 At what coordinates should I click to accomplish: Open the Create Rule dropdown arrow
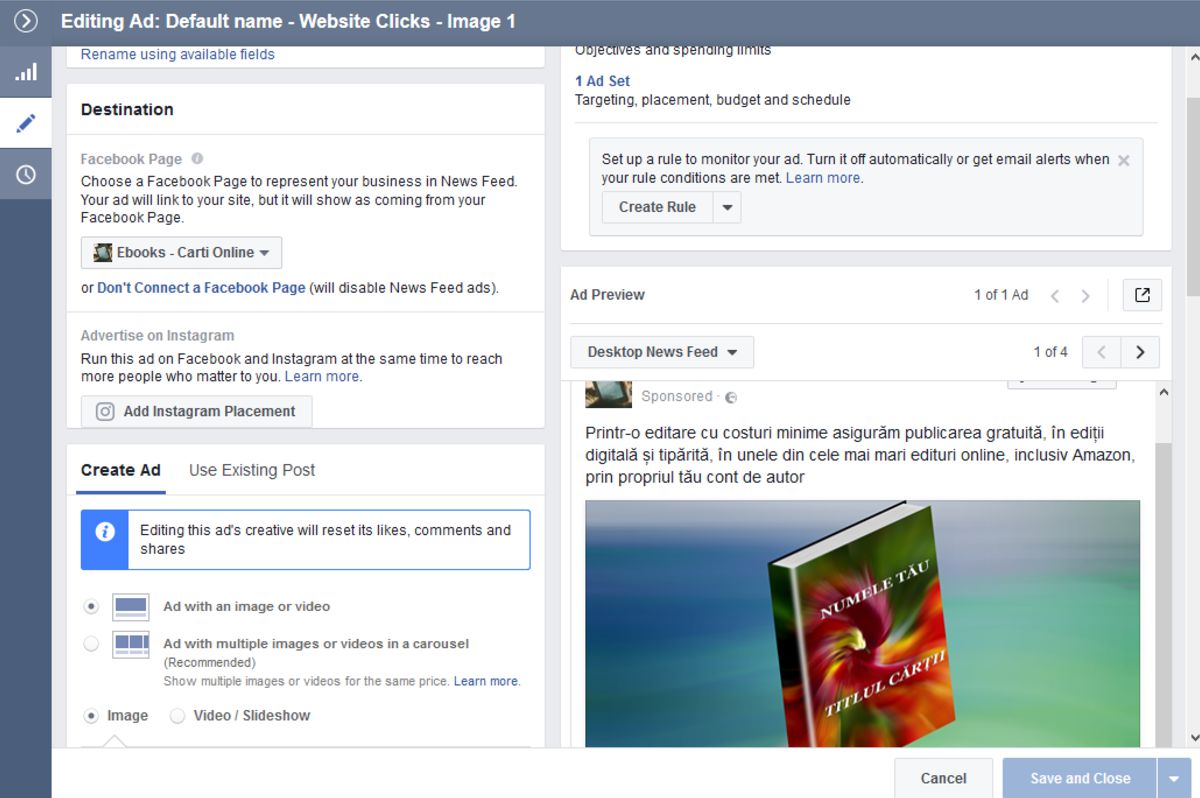[727, 207]
